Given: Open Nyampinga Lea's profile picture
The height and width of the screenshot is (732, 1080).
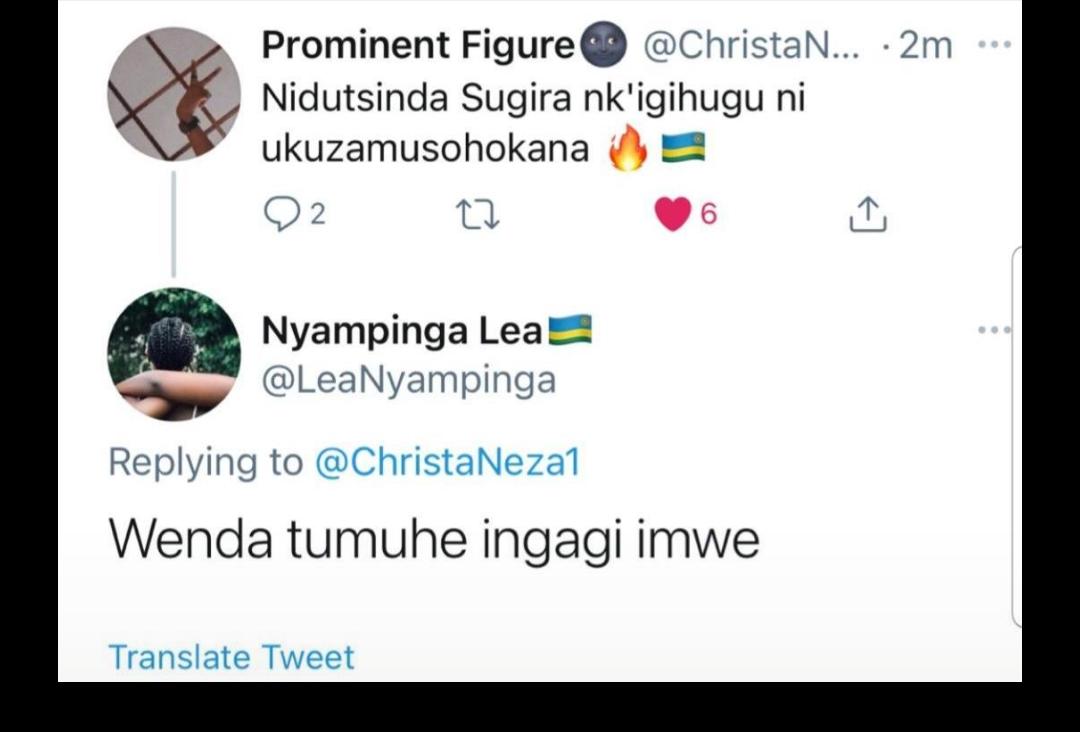Looking at the screenshot, I should 174,354.
